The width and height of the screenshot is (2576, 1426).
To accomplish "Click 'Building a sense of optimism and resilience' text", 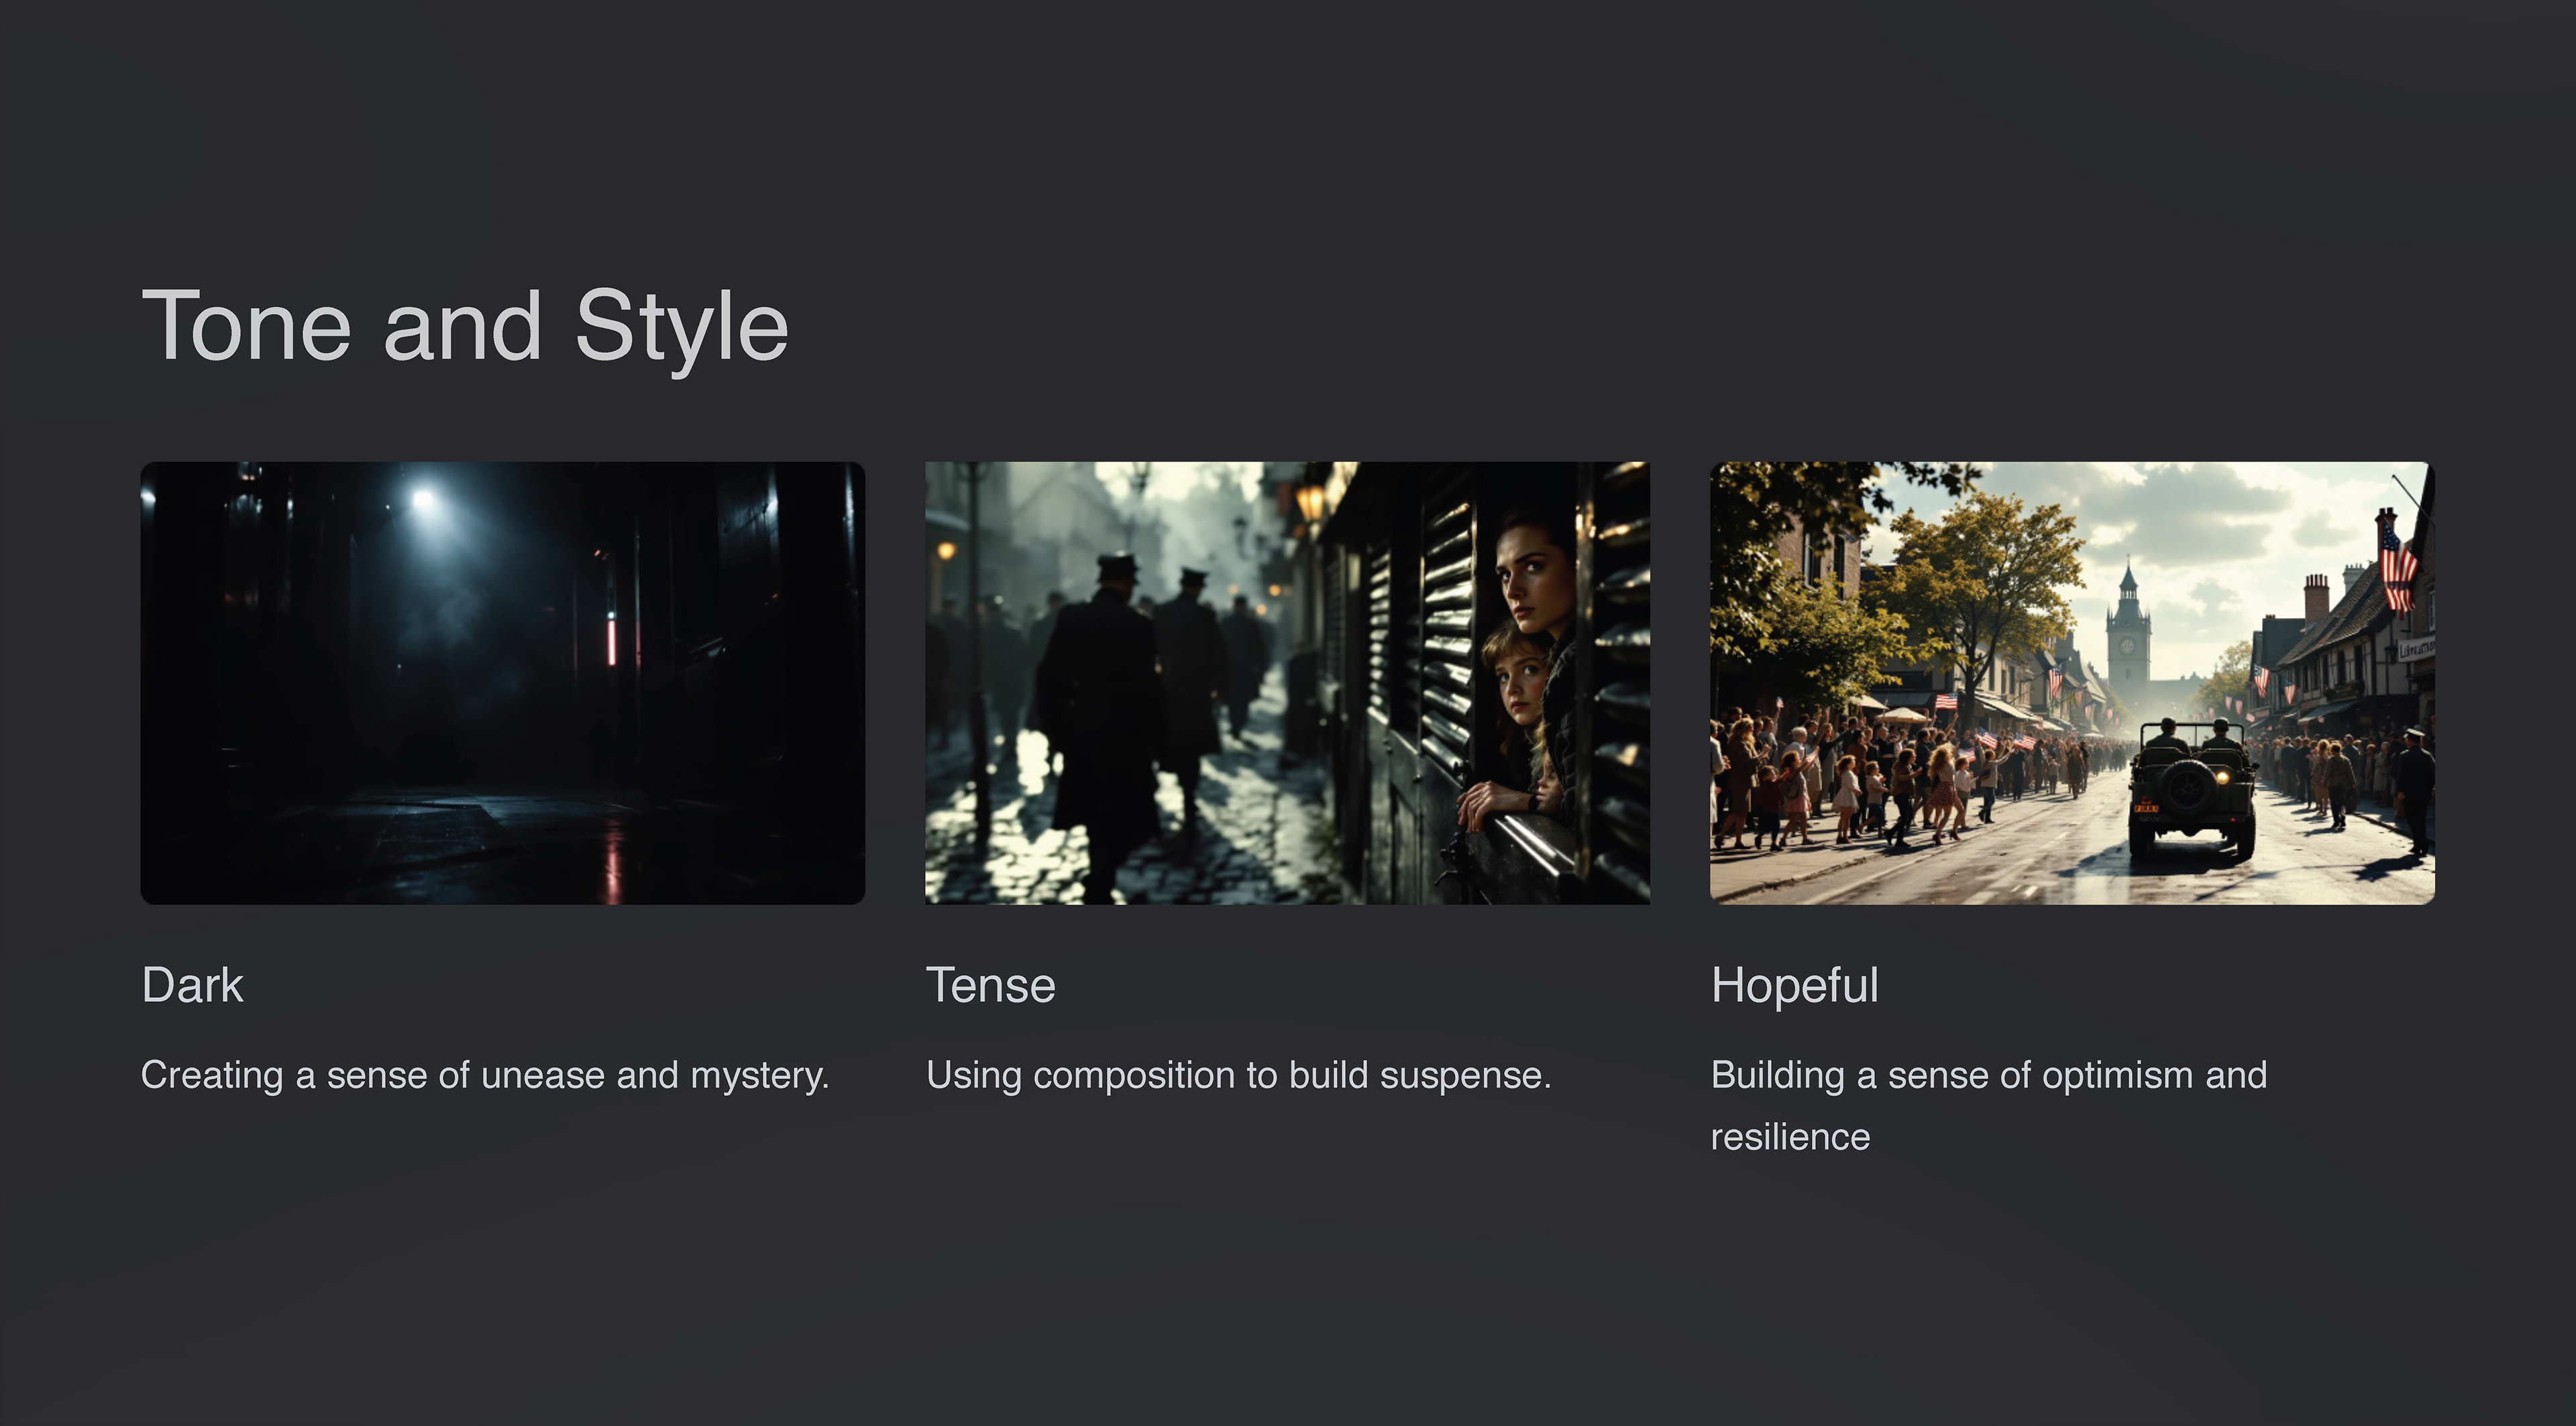I will (x=1989, y=1106).
